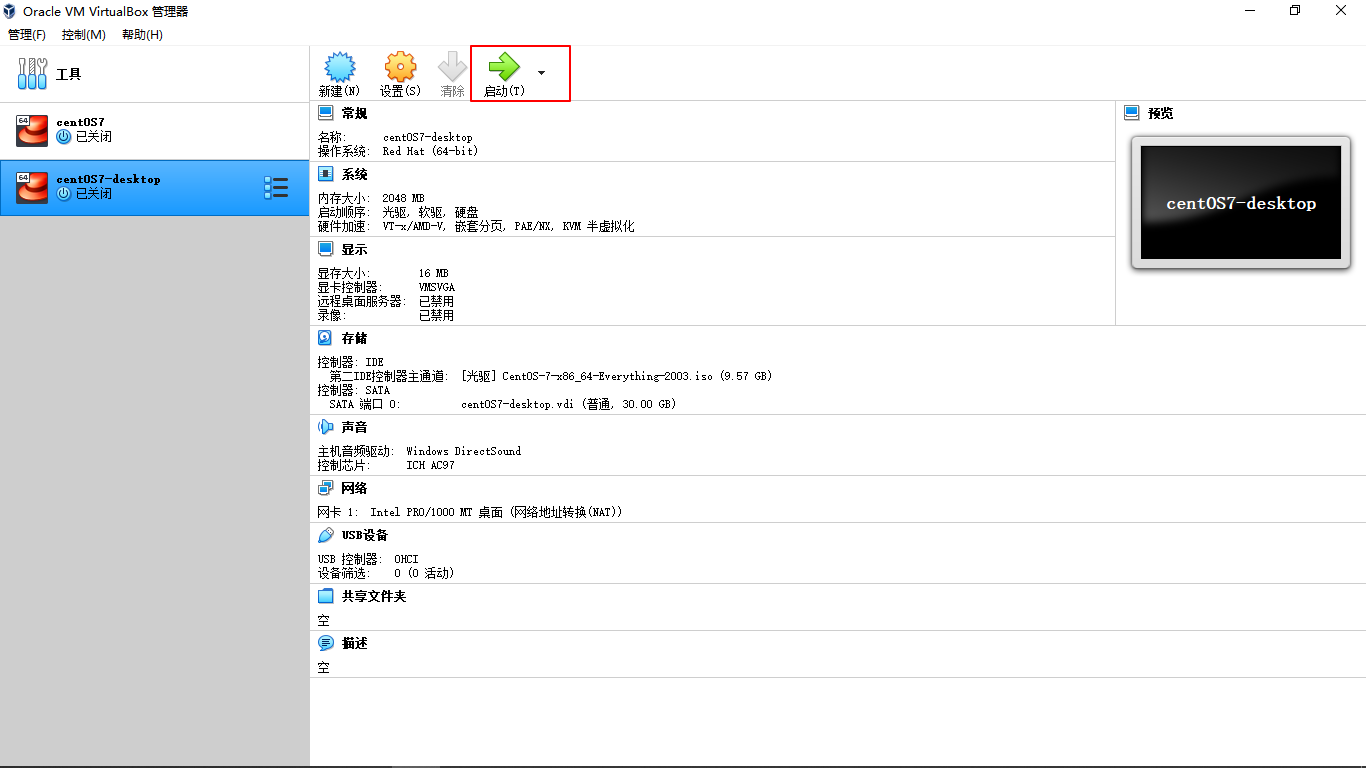Open the 控制(M) menu
Viewport: 1366px width, 768px height.
[84, 35]
